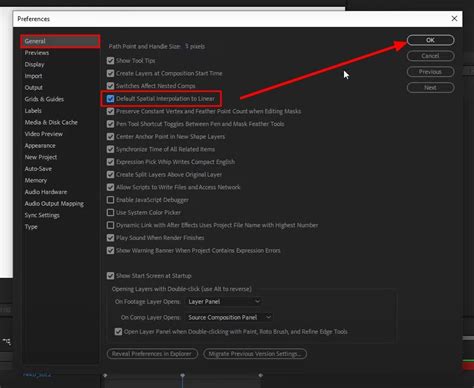This screenshot has height=388, width=474.
Task: Toggle Synchronize Time of All Related Items
Action: point(110,149)
